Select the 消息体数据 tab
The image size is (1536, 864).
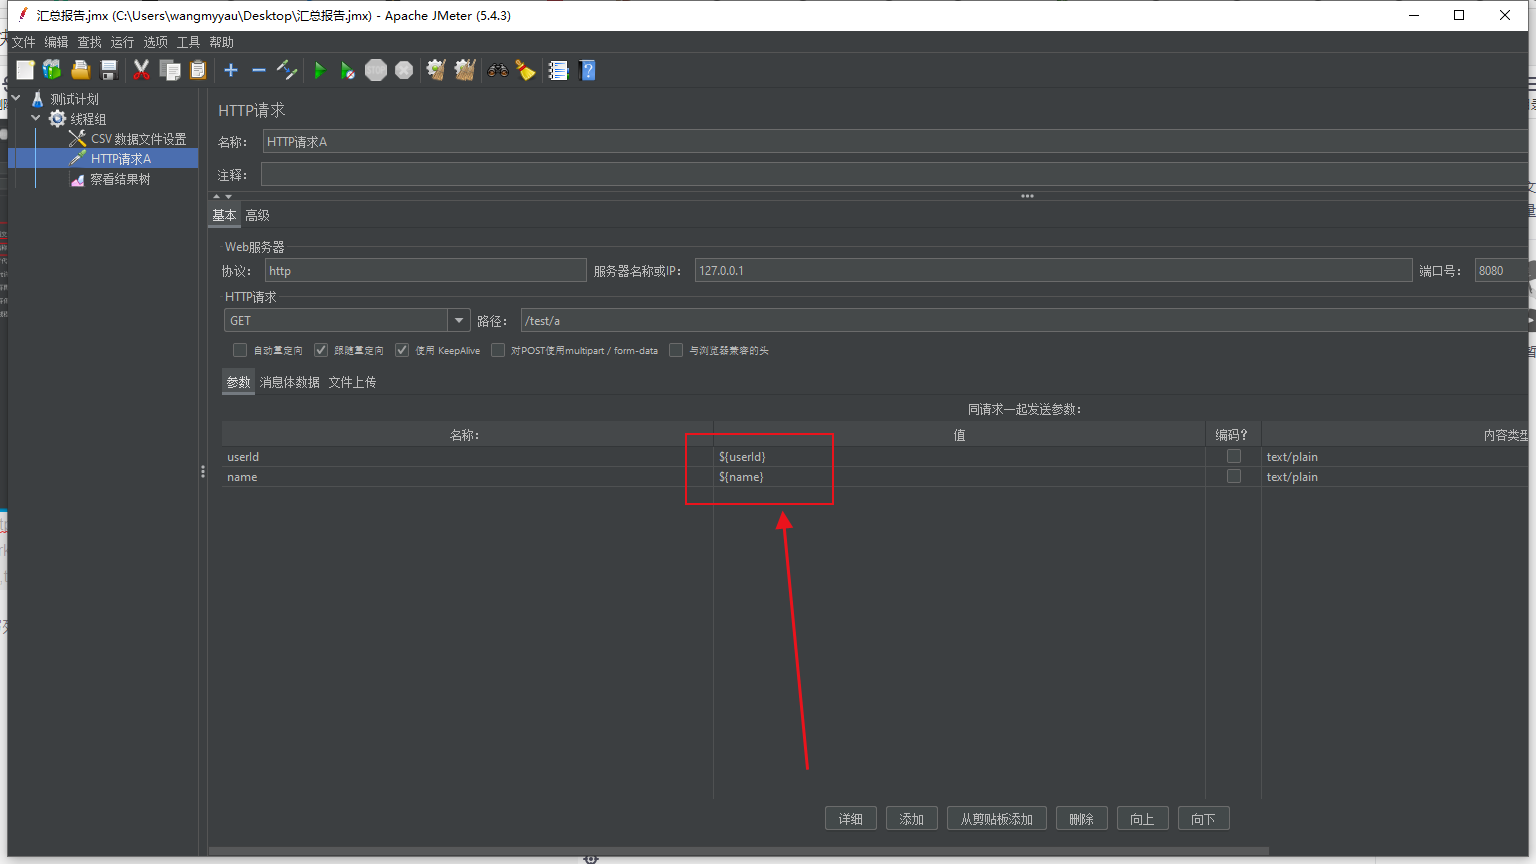290,382
